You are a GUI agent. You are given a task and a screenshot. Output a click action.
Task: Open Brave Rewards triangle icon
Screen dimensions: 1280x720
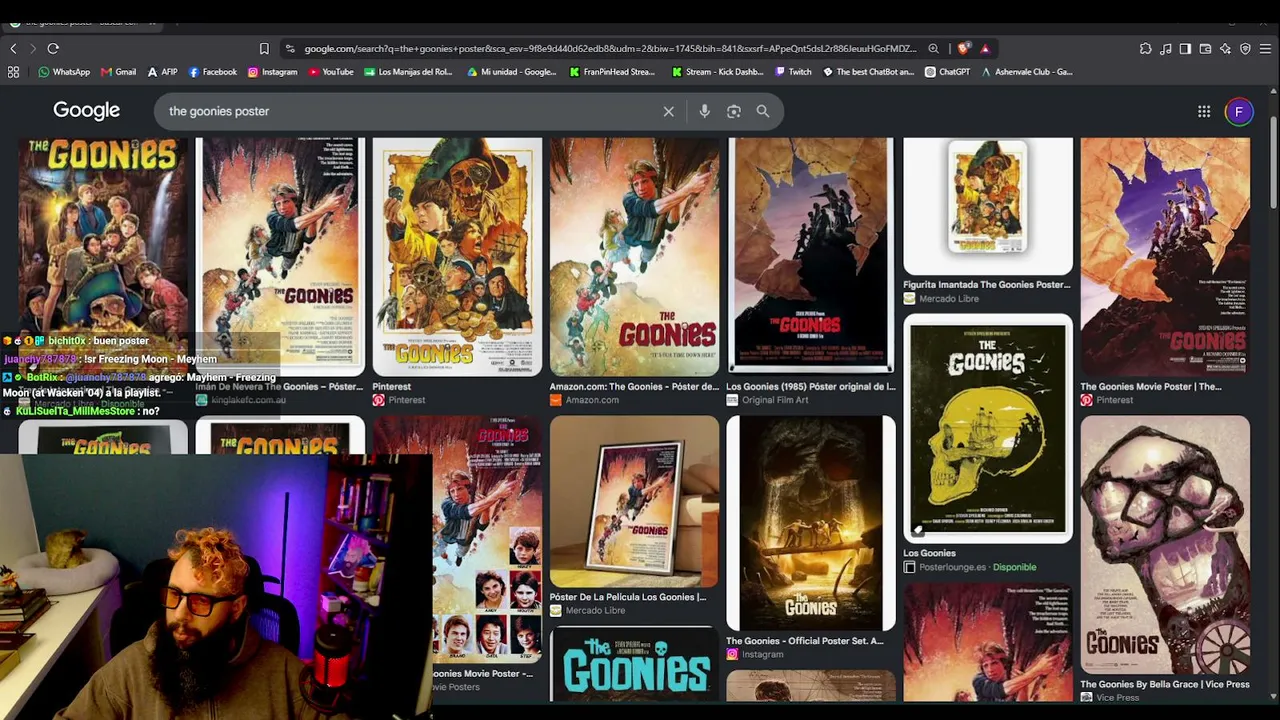985,48
